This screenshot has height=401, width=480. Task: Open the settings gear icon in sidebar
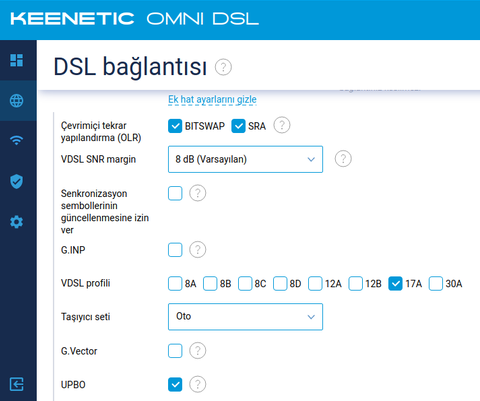pos(16,222)
